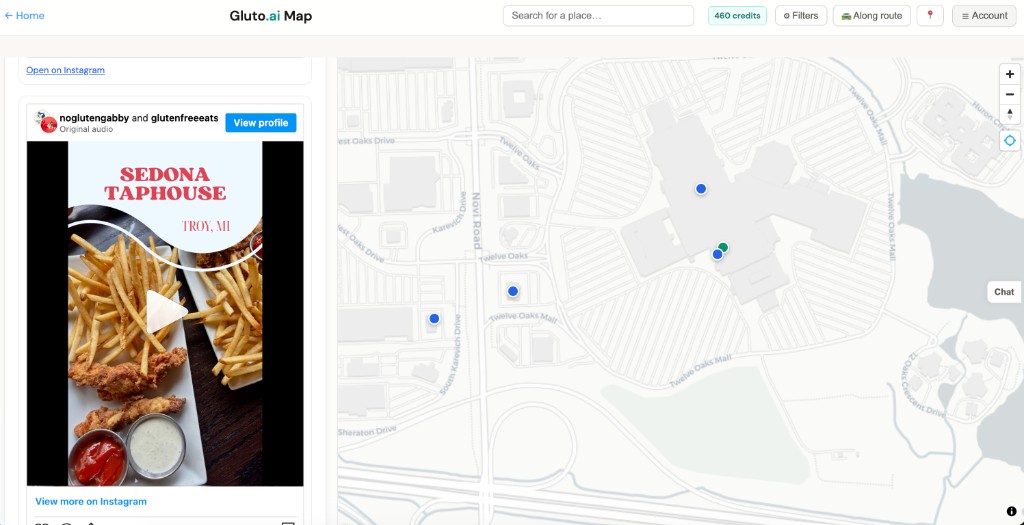
Task: Go back to Home
Action: 24,16
